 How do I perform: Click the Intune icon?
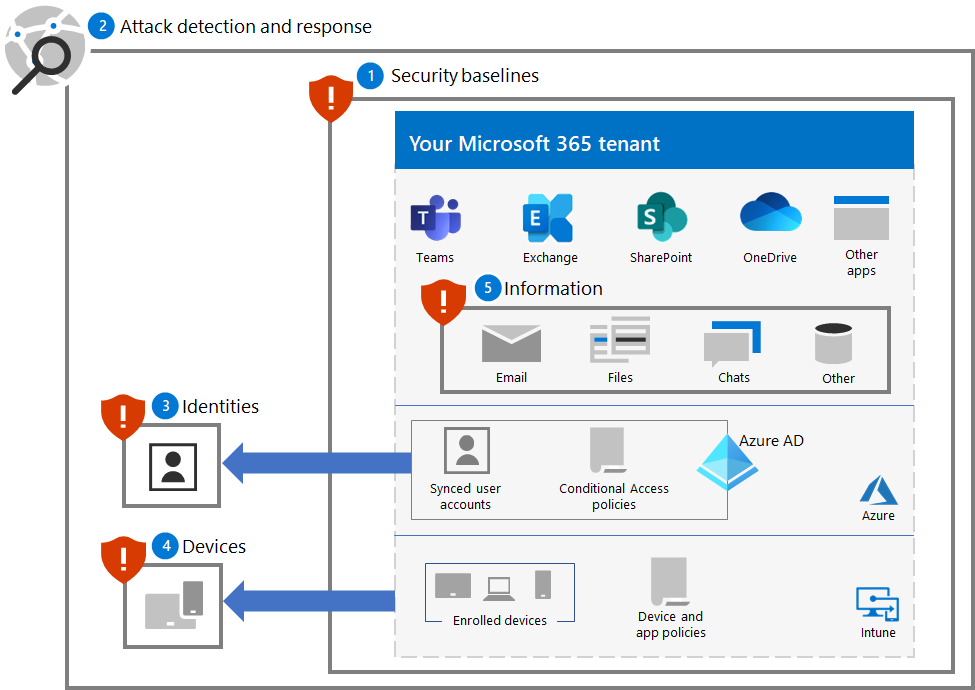tap(877, 604)
